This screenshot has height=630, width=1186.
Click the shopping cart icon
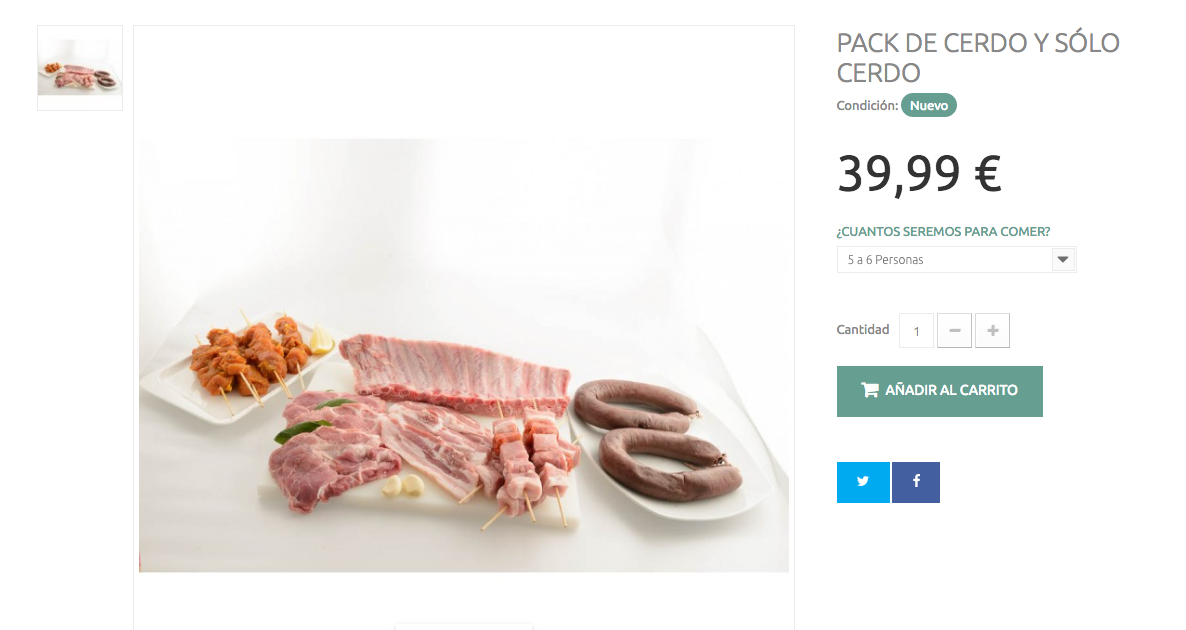(x=870, y=390)
